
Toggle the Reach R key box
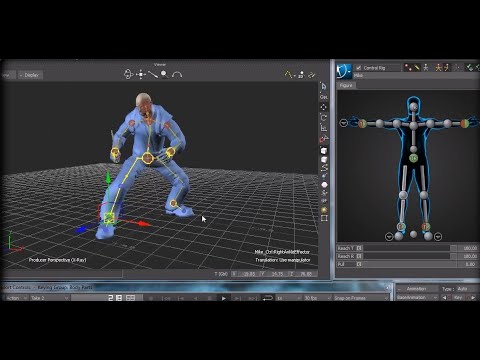coord(359,256)
